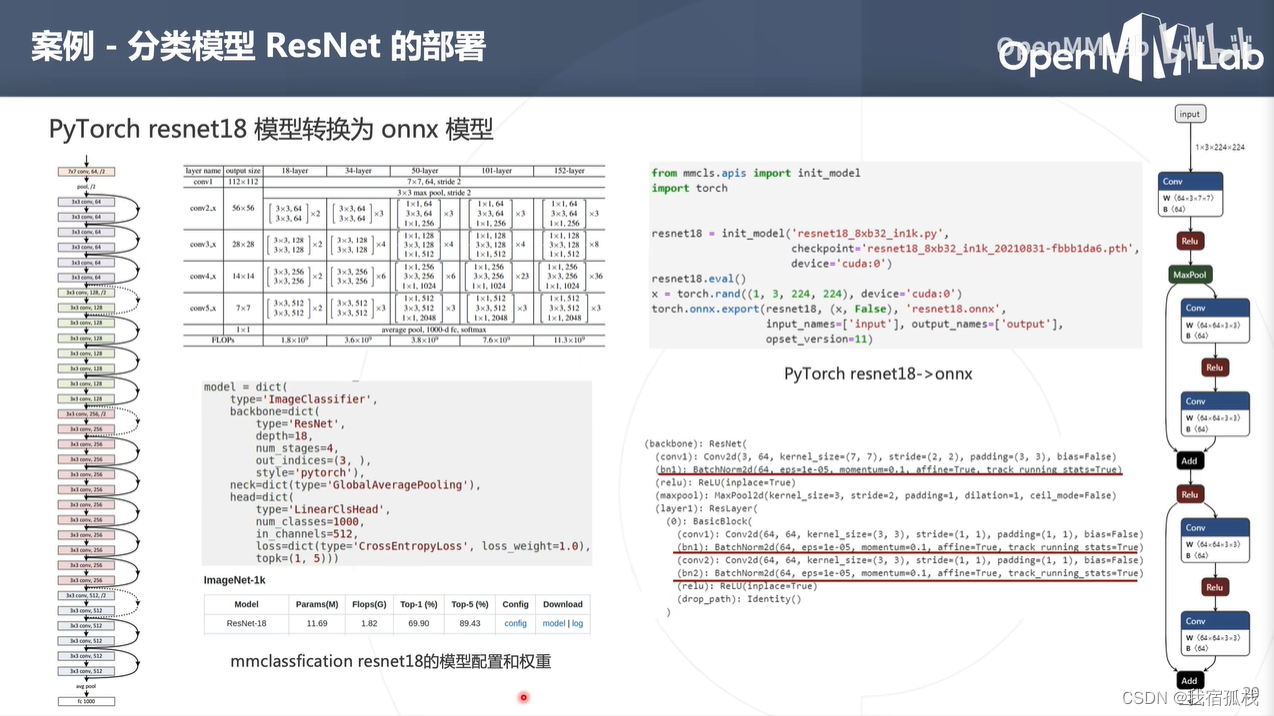Click the '(bn2): BatchNorm2d' line
The width and height of the screenshot is (1274, 716).
[909, 573]
